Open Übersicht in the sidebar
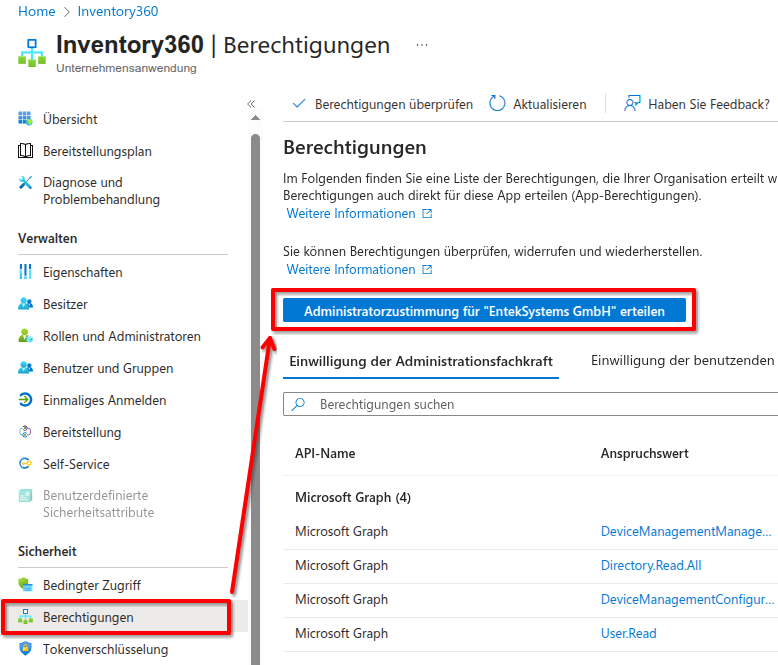This screenshot has width=778, height=665. 70,119
